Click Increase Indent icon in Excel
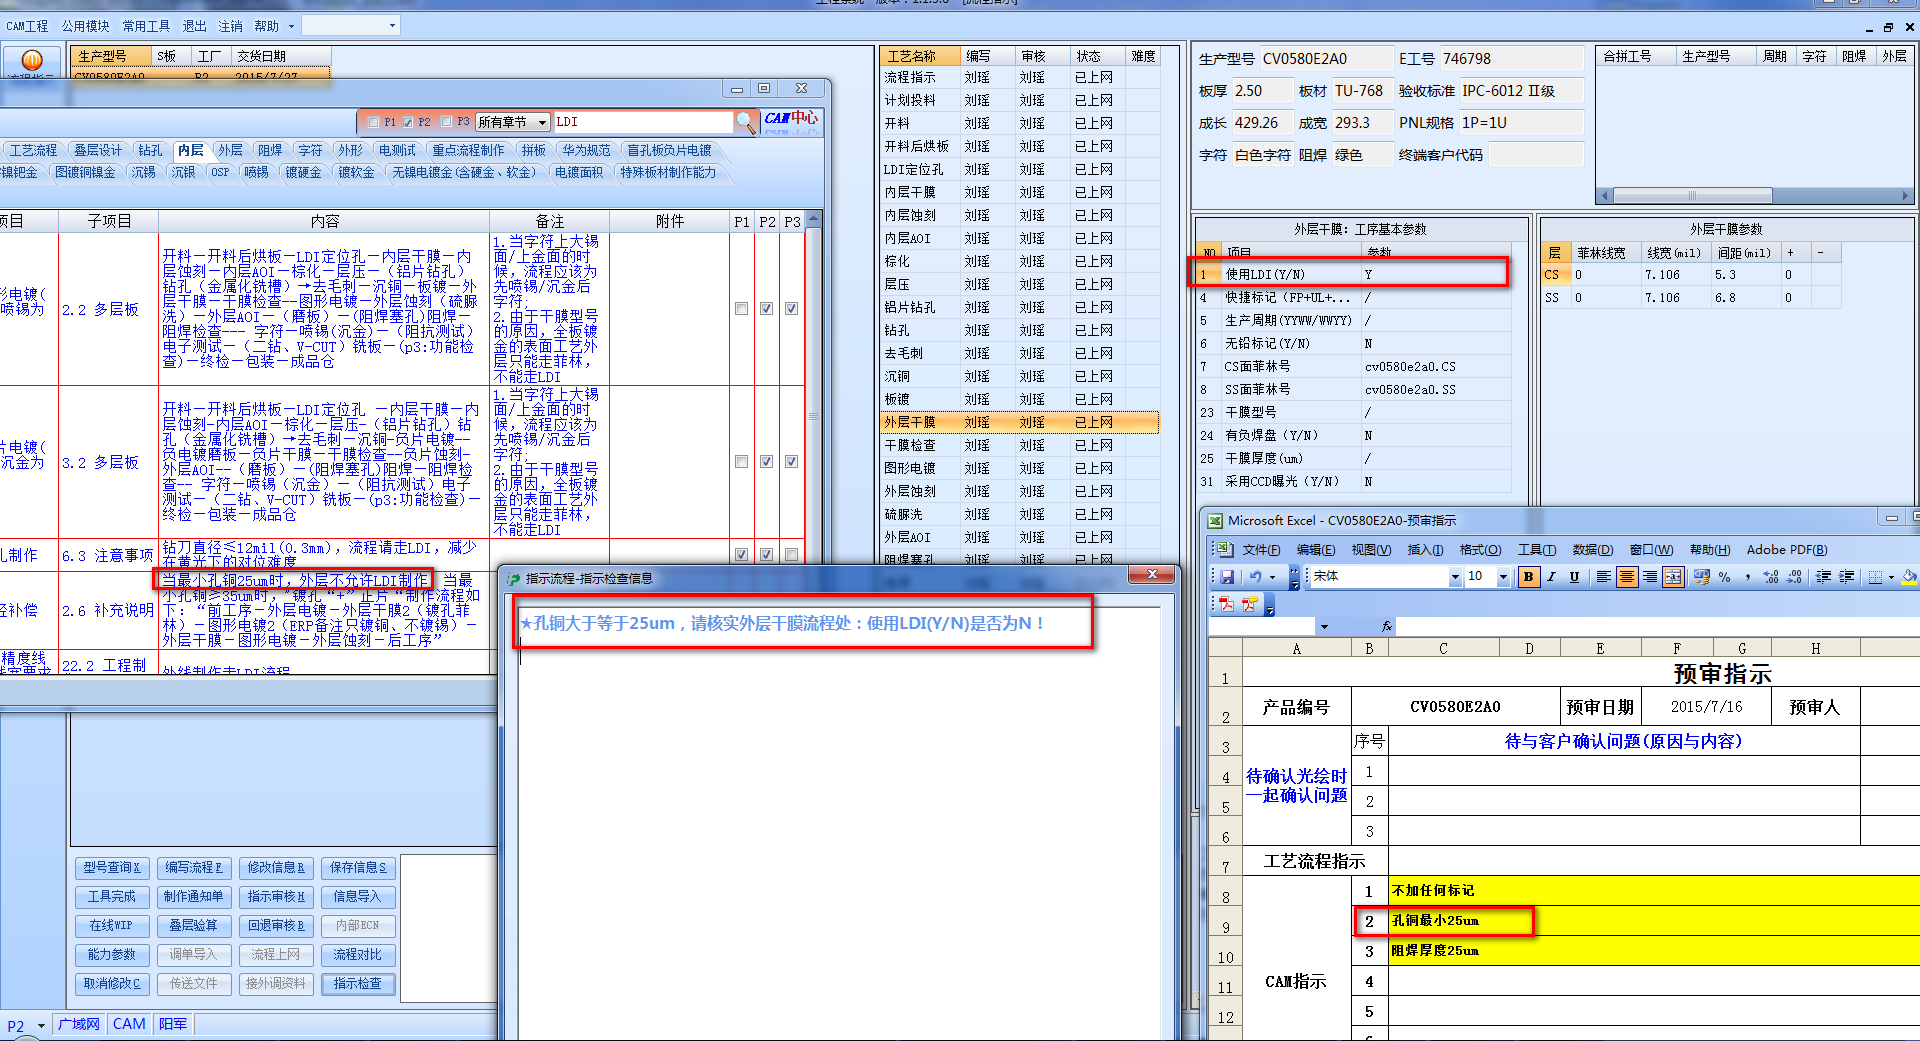This screenshot has height=1041, width=1920. 1846,577
